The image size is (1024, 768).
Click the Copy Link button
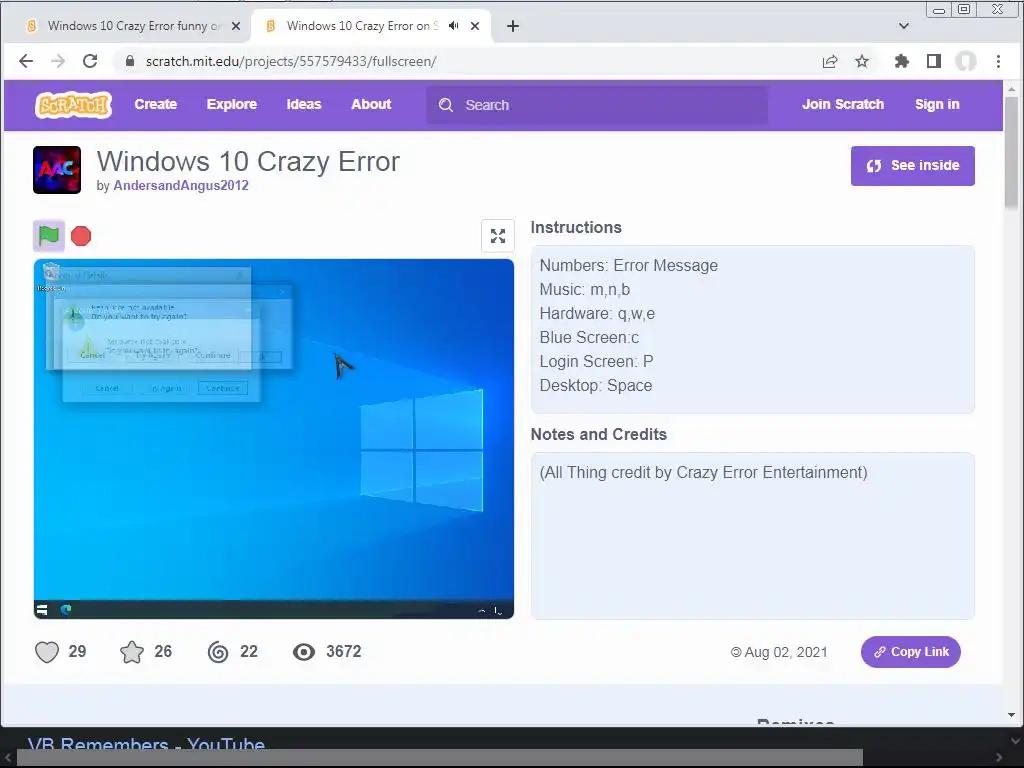(910, 652)
